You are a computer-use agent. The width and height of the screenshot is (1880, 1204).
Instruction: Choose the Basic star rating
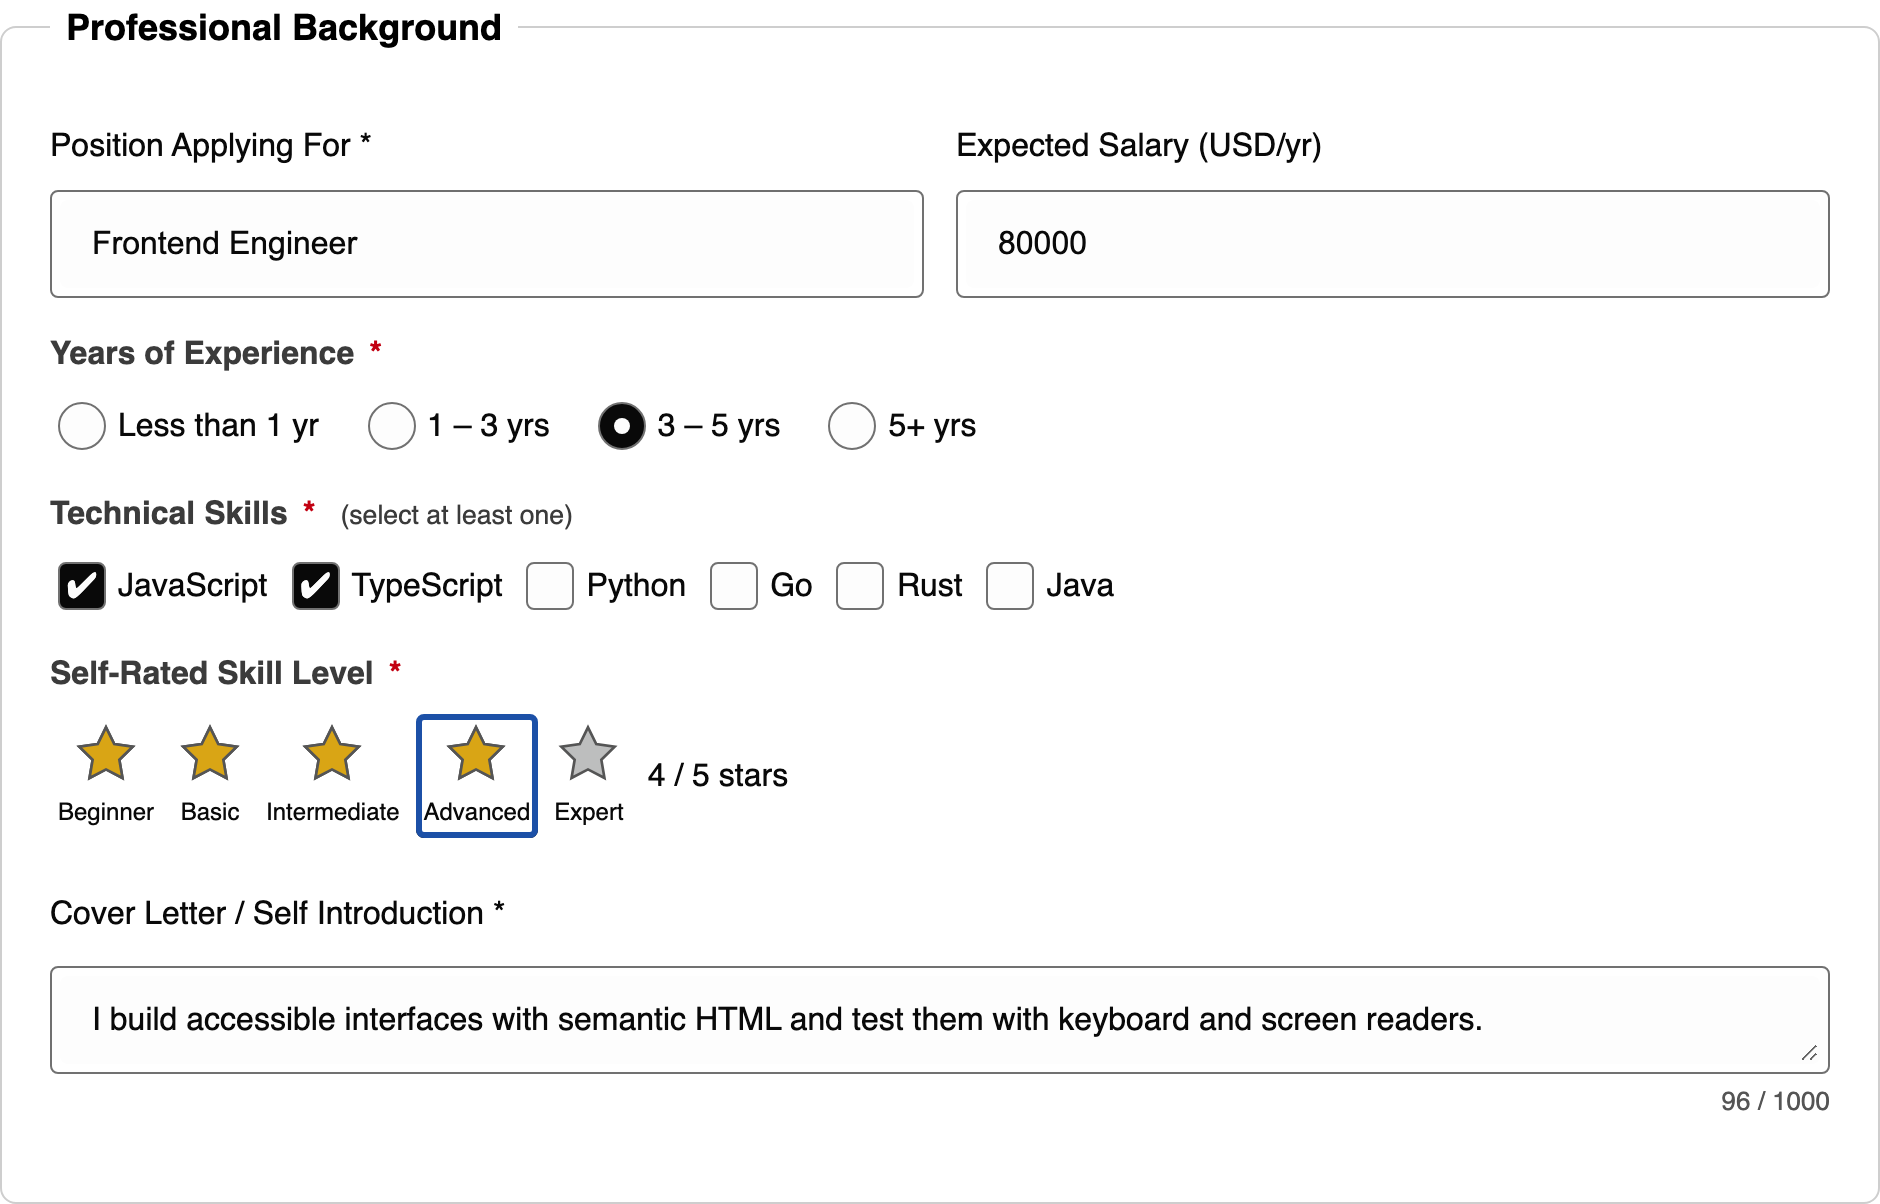pos(209,754)
